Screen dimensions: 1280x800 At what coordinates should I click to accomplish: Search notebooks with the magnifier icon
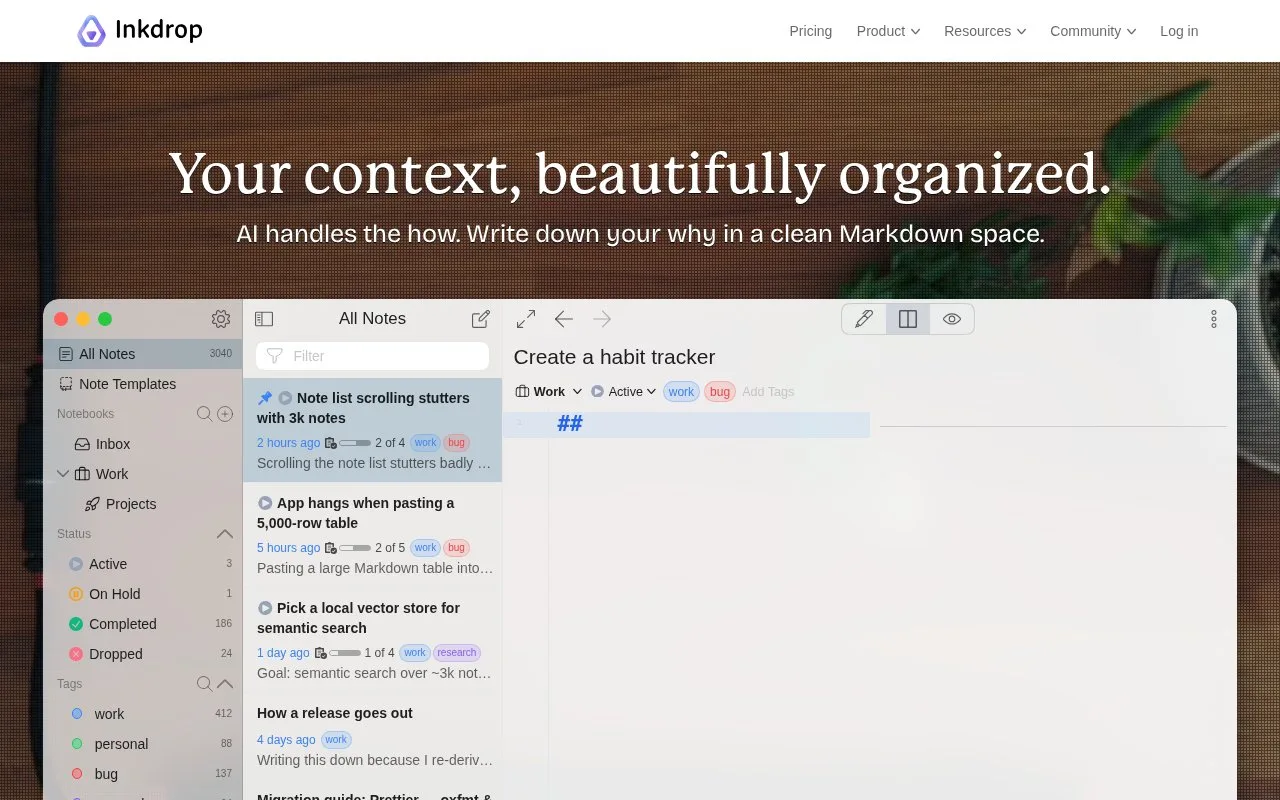tap(204, 414)
